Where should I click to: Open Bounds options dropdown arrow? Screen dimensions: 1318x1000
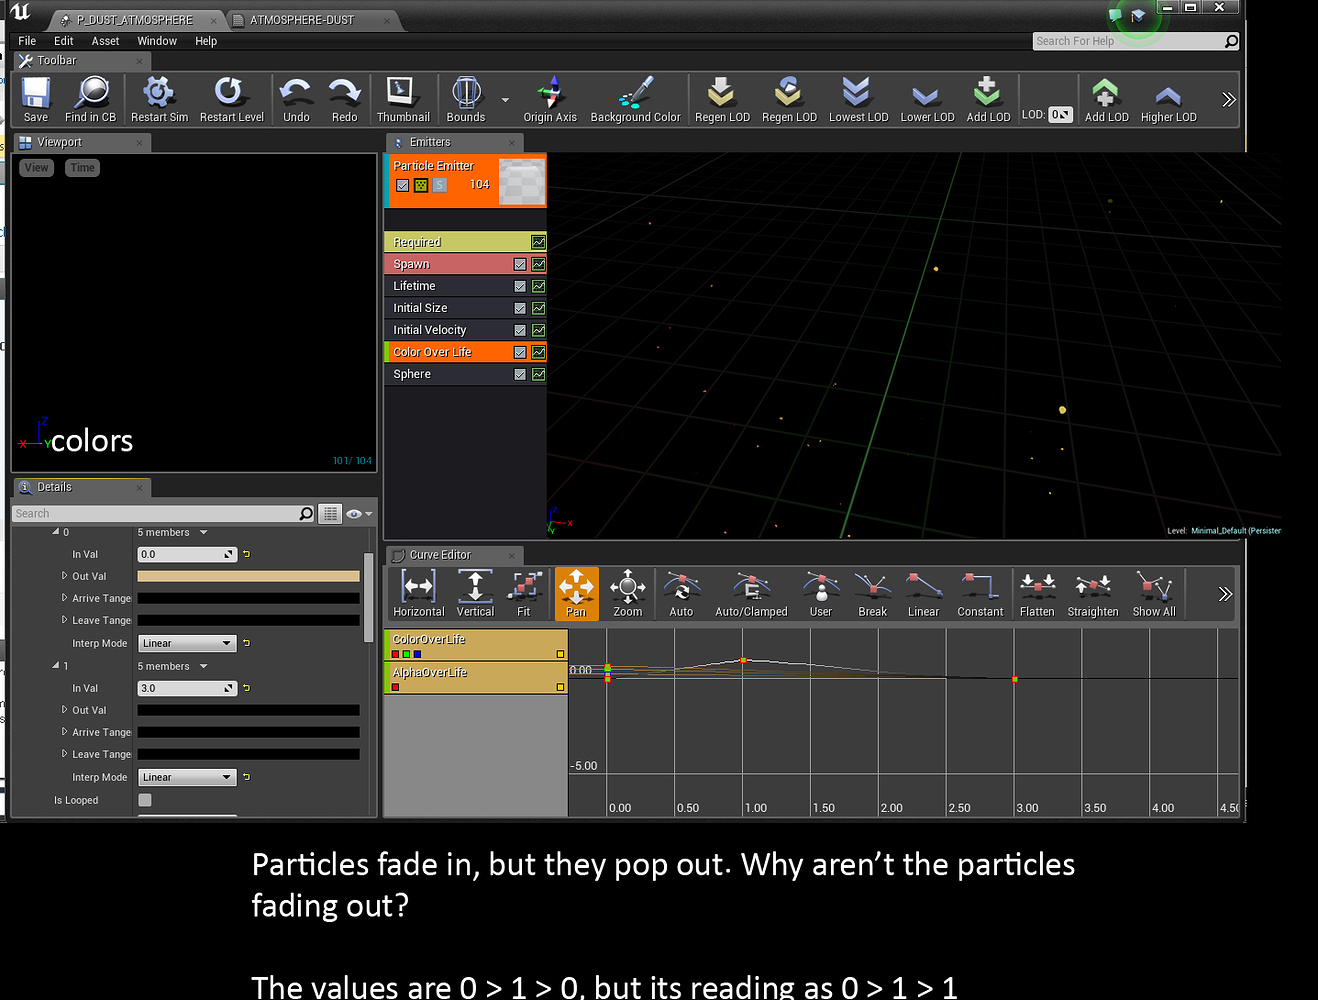pos(505,100)
